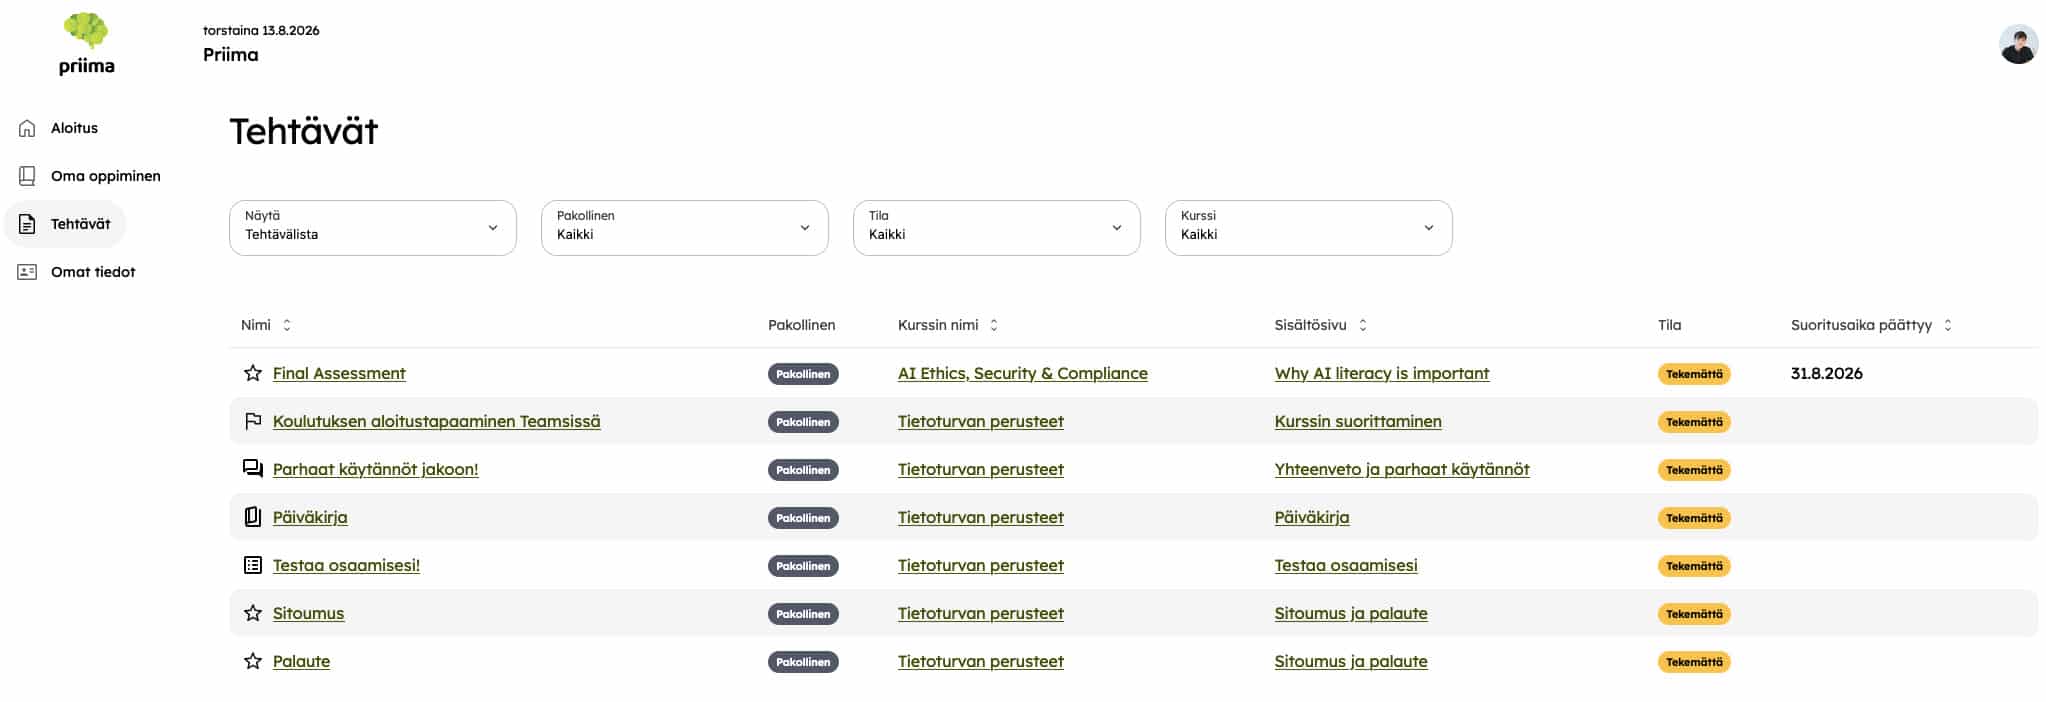Viewport: 2046px width, 702px height.
Task: Click the quiz icon beside Testaa osaamisesi
Action: pyautogui.click(x=253, y=565)
